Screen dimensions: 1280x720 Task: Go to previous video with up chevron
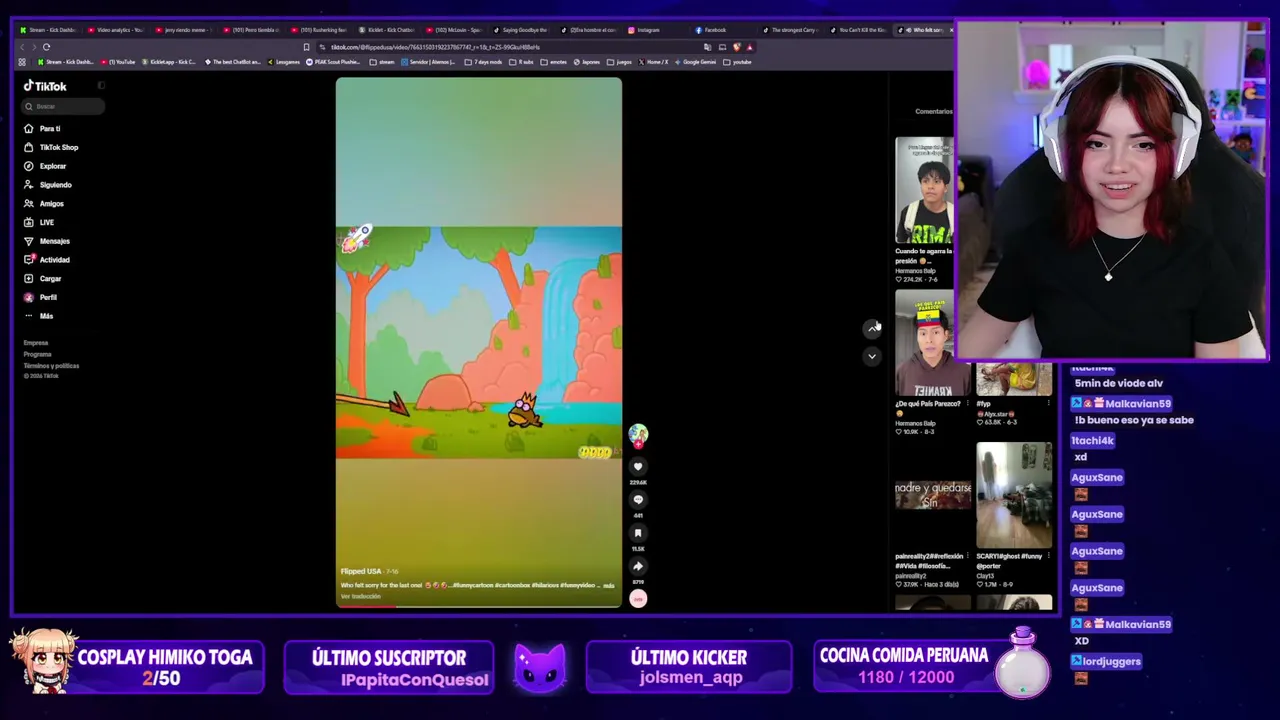pyautogui.click(x=872, y=328)
